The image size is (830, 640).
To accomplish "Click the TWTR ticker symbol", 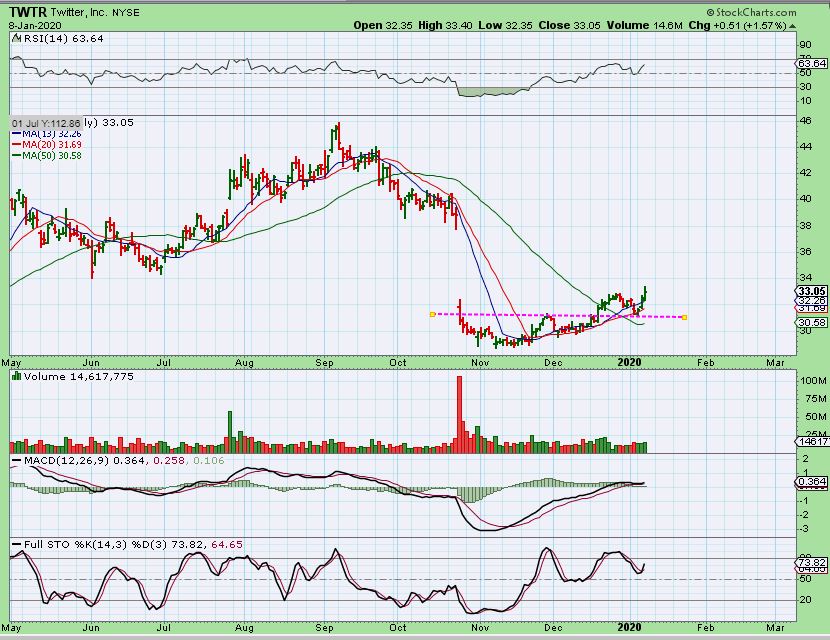I will [28, 11].
